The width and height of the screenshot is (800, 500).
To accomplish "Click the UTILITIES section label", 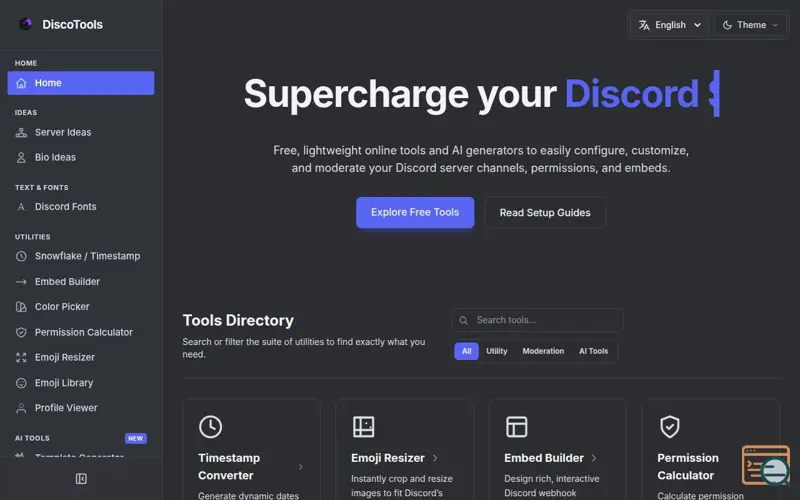I will [33, 237].
